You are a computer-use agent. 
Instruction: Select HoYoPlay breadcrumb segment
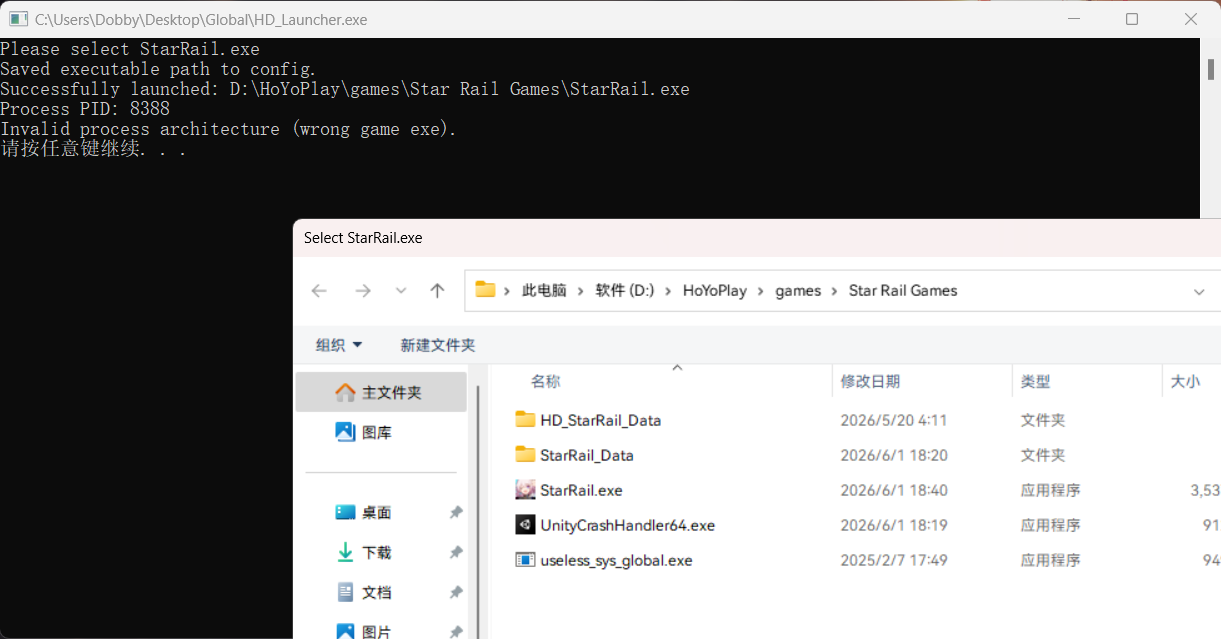[715, 290]
